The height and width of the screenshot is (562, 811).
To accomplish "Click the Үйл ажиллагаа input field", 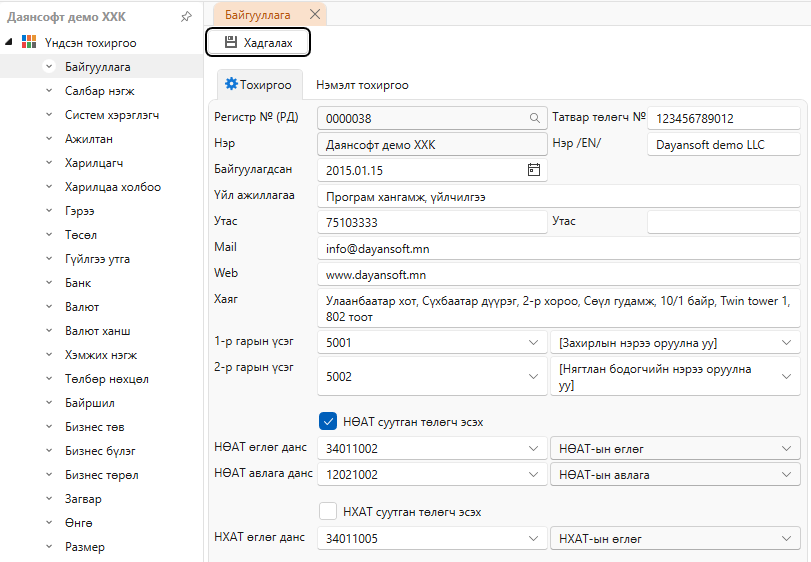I will pyautogui.click(x=559, y=196).
